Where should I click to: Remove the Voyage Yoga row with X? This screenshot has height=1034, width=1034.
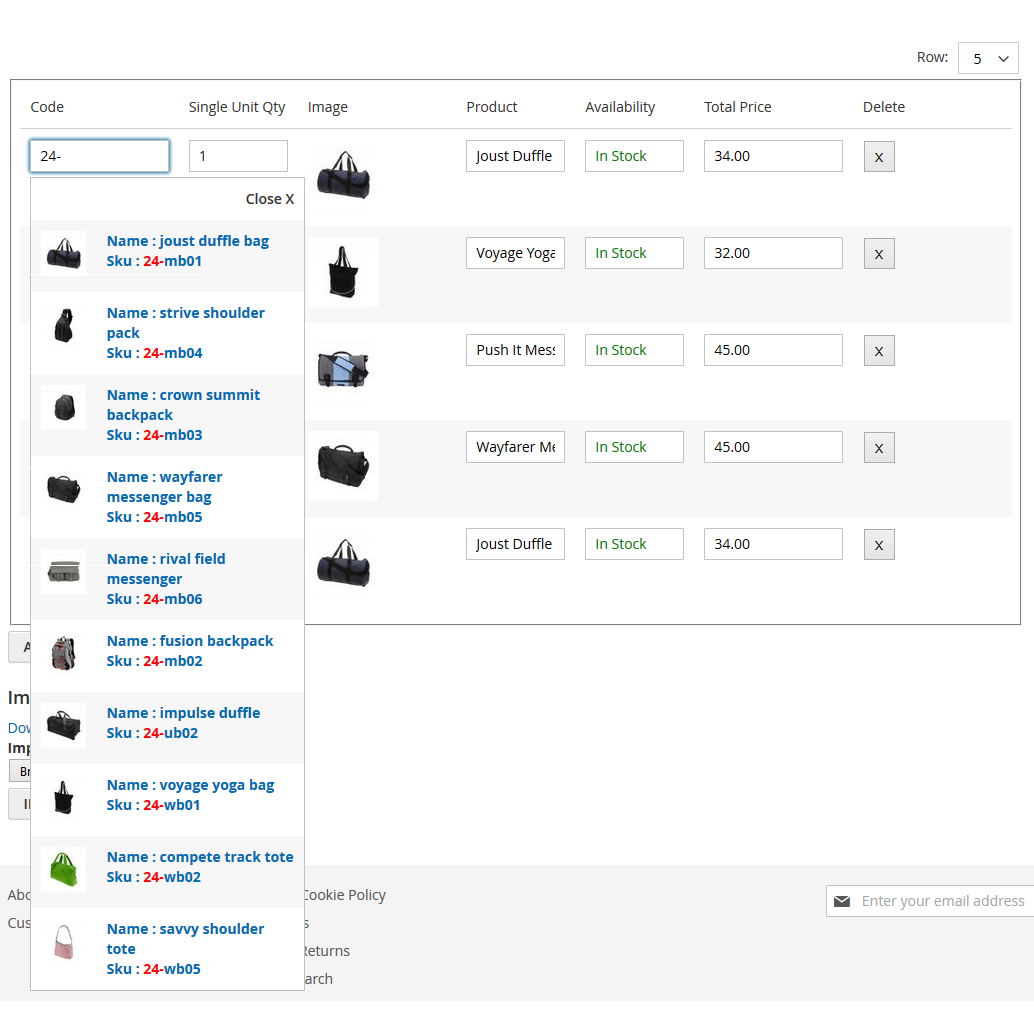(879, 254)
